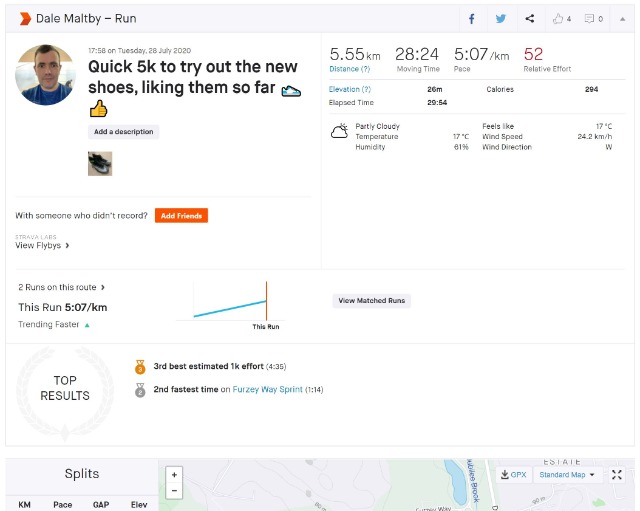Click the Trending Faster indicator
The width and height of the screenshot is (640, 511).
point(53,324)
